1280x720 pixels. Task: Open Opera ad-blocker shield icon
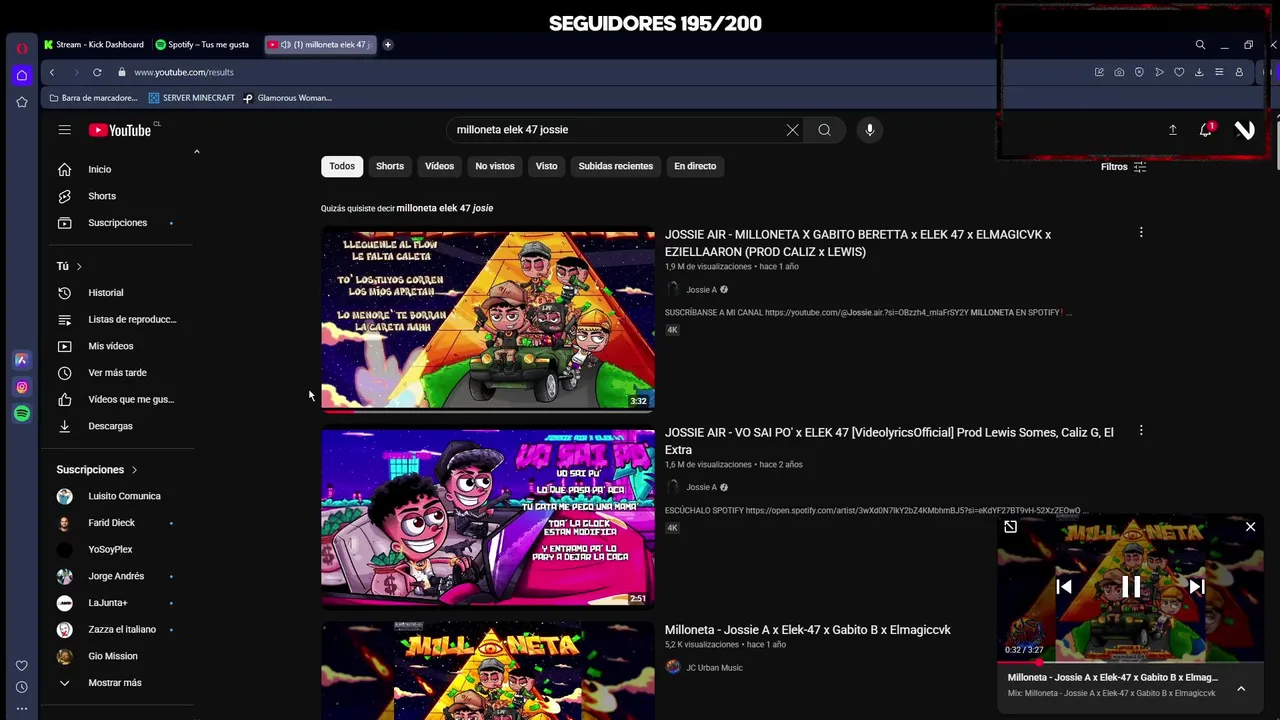point(1139,72)
